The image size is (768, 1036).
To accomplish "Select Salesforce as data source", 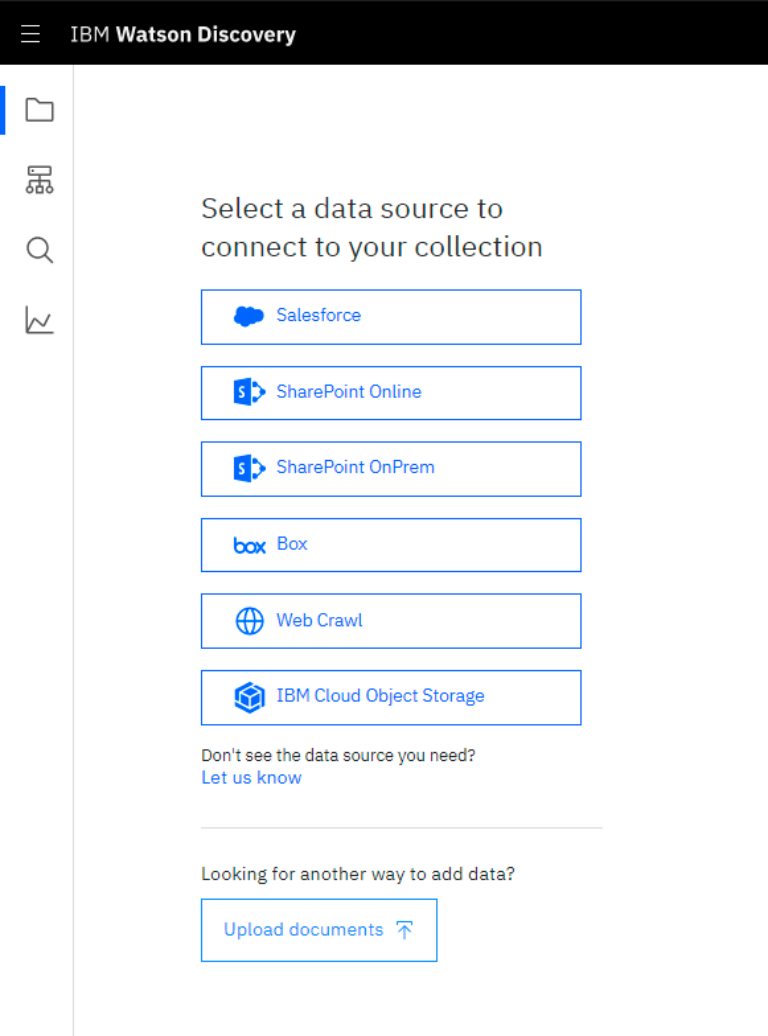I will [x=391, y=316].
